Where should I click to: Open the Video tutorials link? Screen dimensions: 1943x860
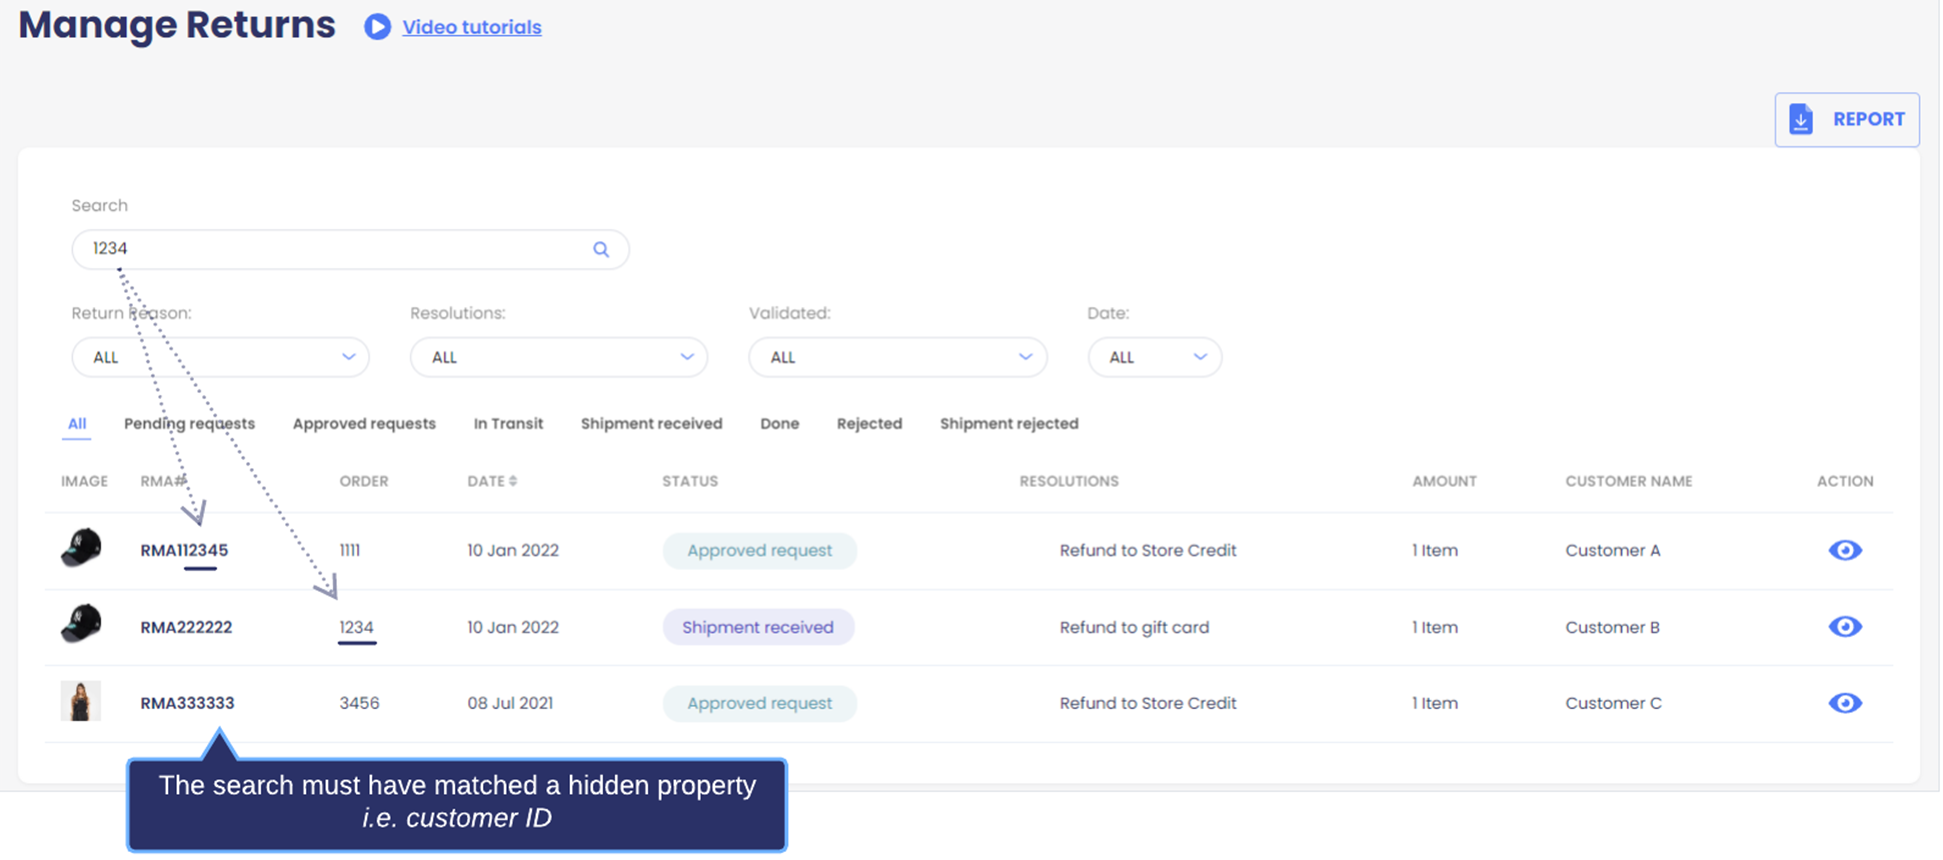point(471,27)
